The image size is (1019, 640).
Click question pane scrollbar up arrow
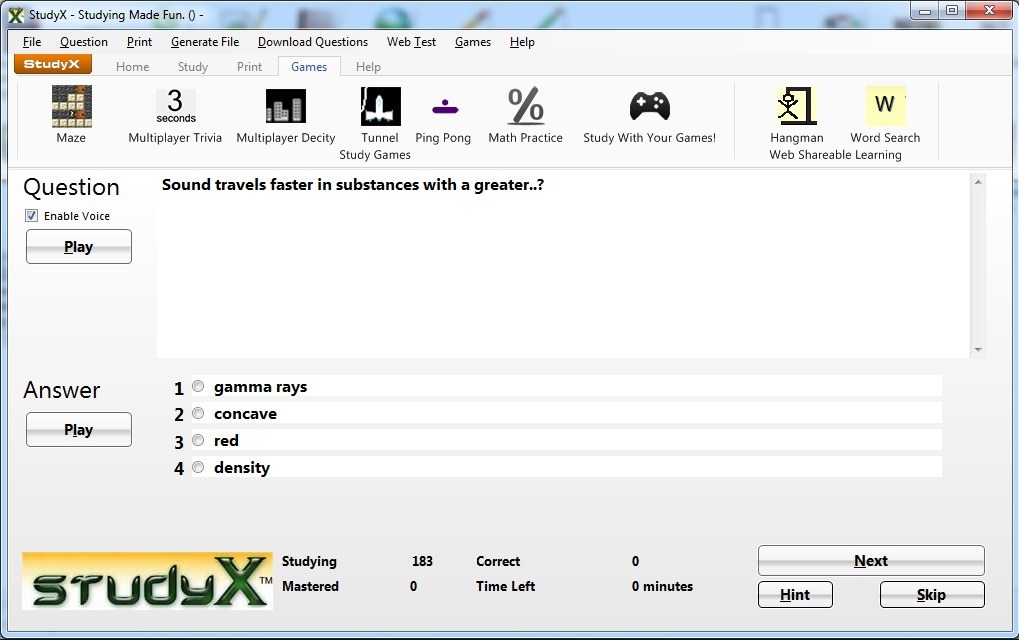point(978,182)
